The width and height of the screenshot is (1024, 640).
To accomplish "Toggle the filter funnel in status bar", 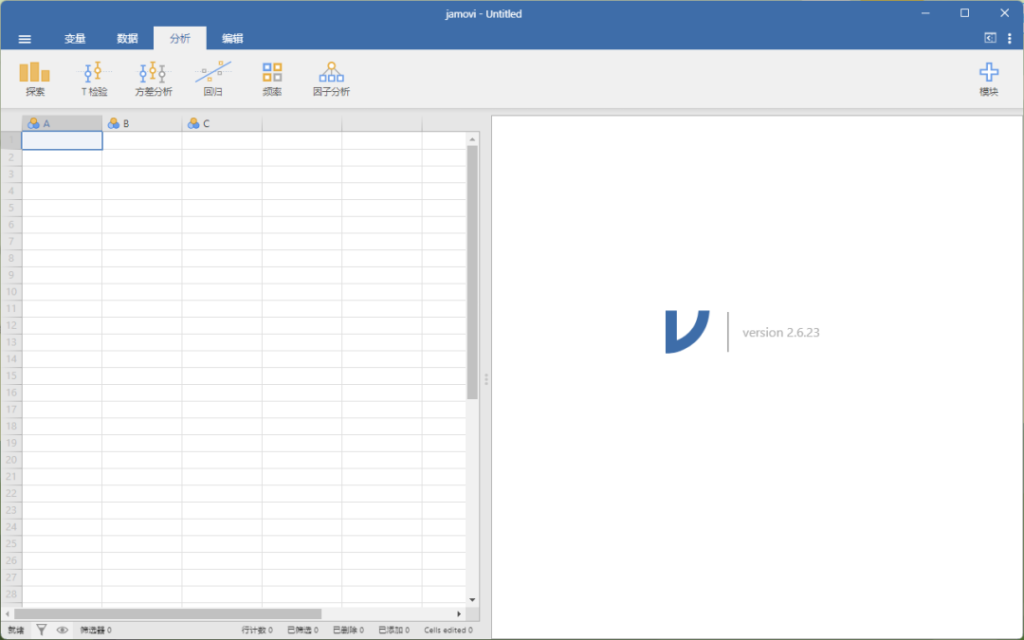I will pos(41,630).
